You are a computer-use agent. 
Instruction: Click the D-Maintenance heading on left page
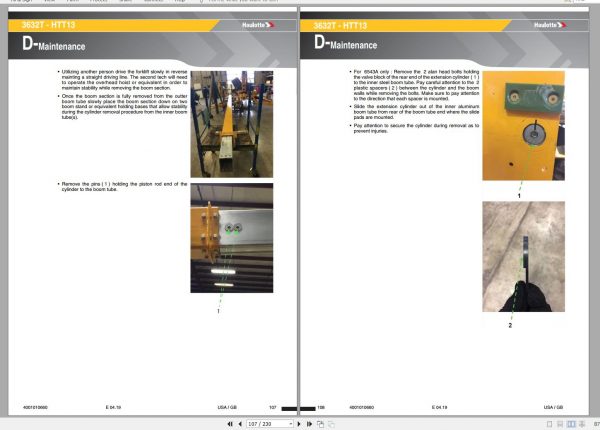coord(54,44)
